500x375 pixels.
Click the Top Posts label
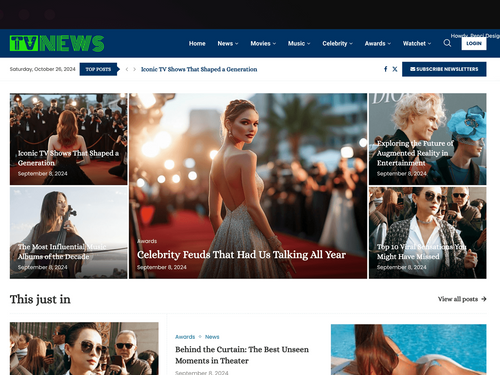coord(99,69)
